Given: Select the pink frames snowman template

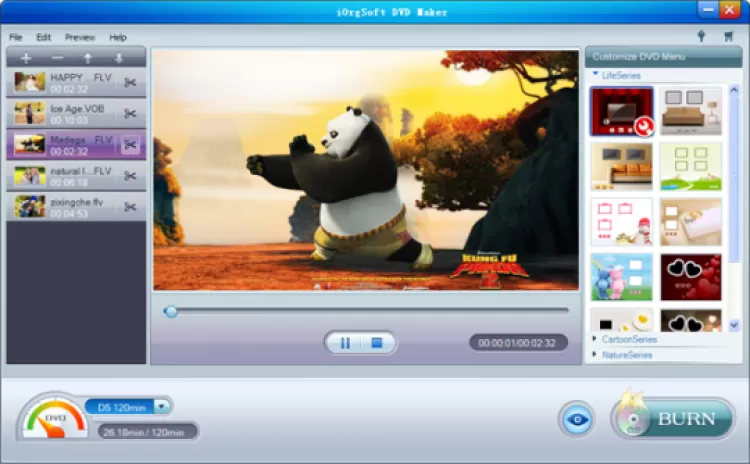Looking at the screenshot, I should tap(621, 222).
